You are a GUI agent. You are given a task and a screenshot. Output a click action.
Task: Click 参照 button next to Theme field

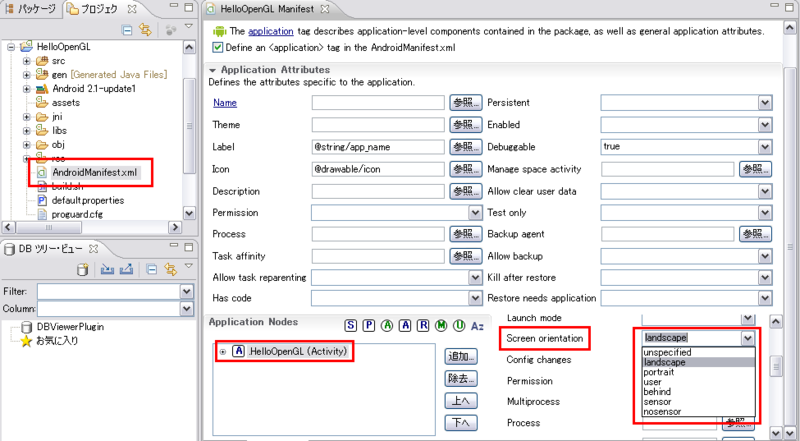[466, 125]
